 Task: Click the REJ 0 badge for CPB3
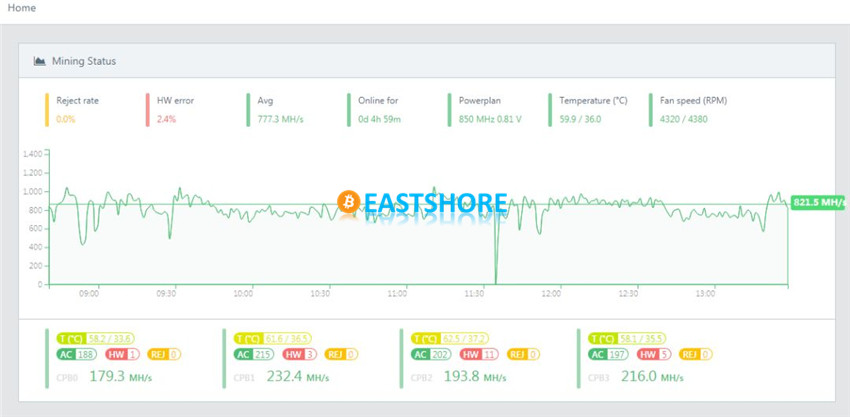tap(696, 355)
